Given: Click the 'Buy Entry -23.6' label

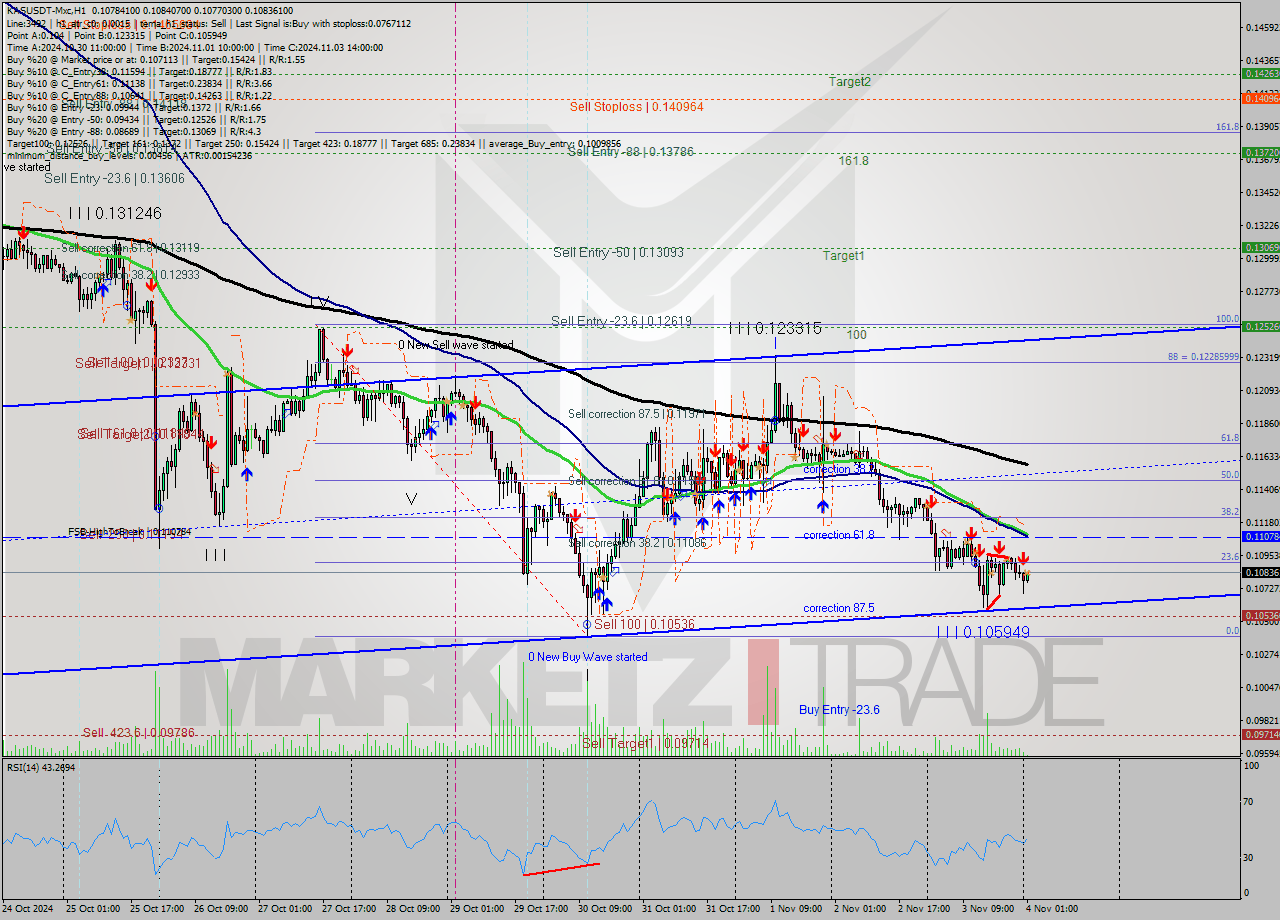Looking at the screenshot, I should 839,710.
